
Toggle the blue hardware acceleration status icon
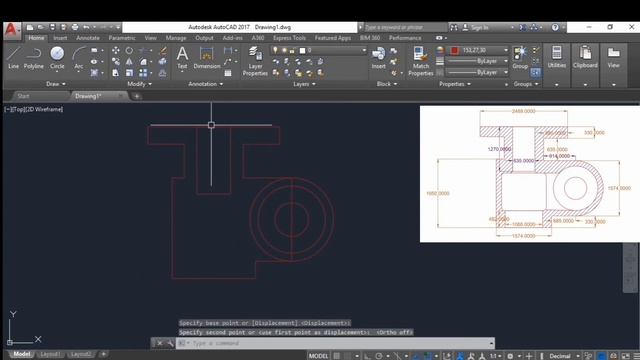pos(602,356)
